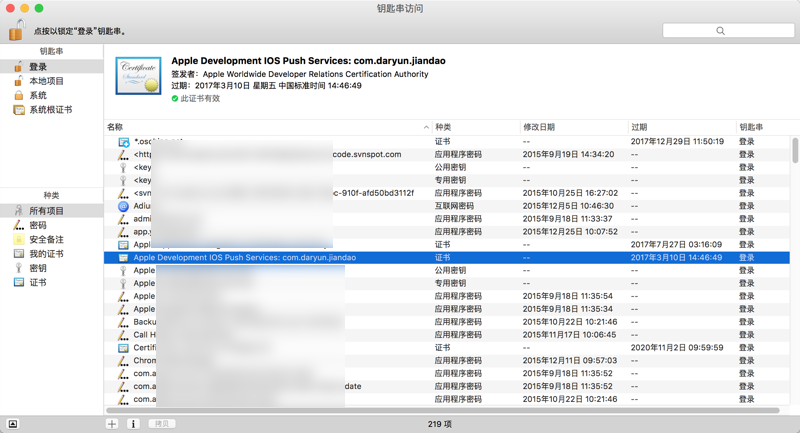Viewport: 800px width, 433px height.
Task: Click the key icon of <key 专用密钥 row
Action: tap(123, 180)
